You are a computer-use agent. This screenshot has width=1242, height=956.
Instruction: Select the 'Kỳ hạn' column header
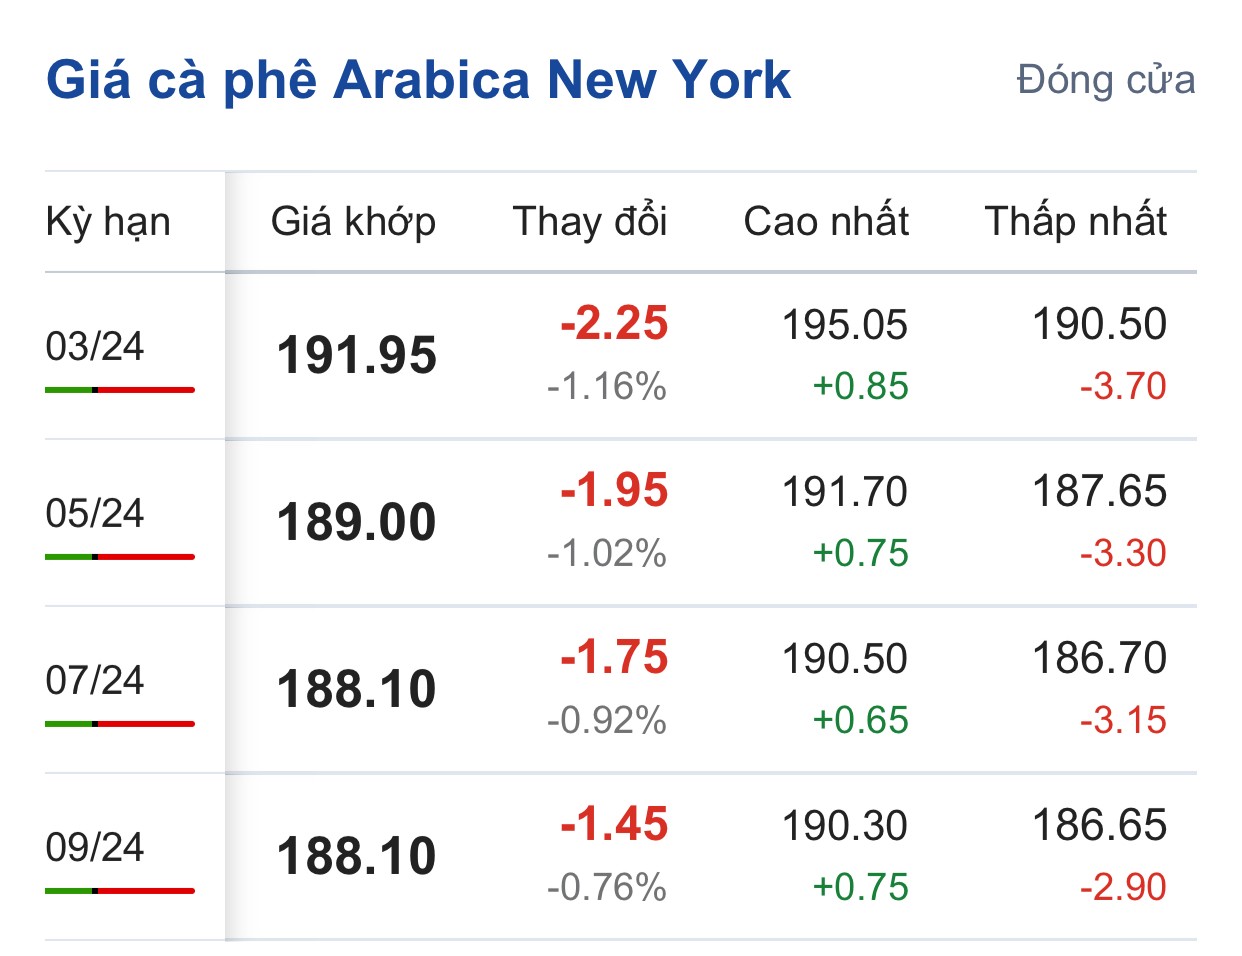tap(108, 222)
